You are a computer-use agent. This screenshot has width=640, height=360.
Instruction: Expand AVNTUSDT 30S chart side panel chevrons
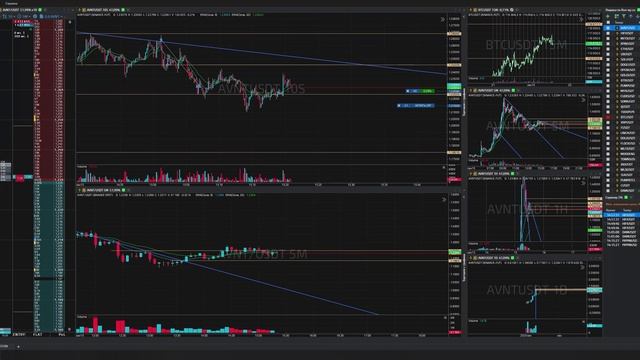pyautogui.click(x=442, y=19)
